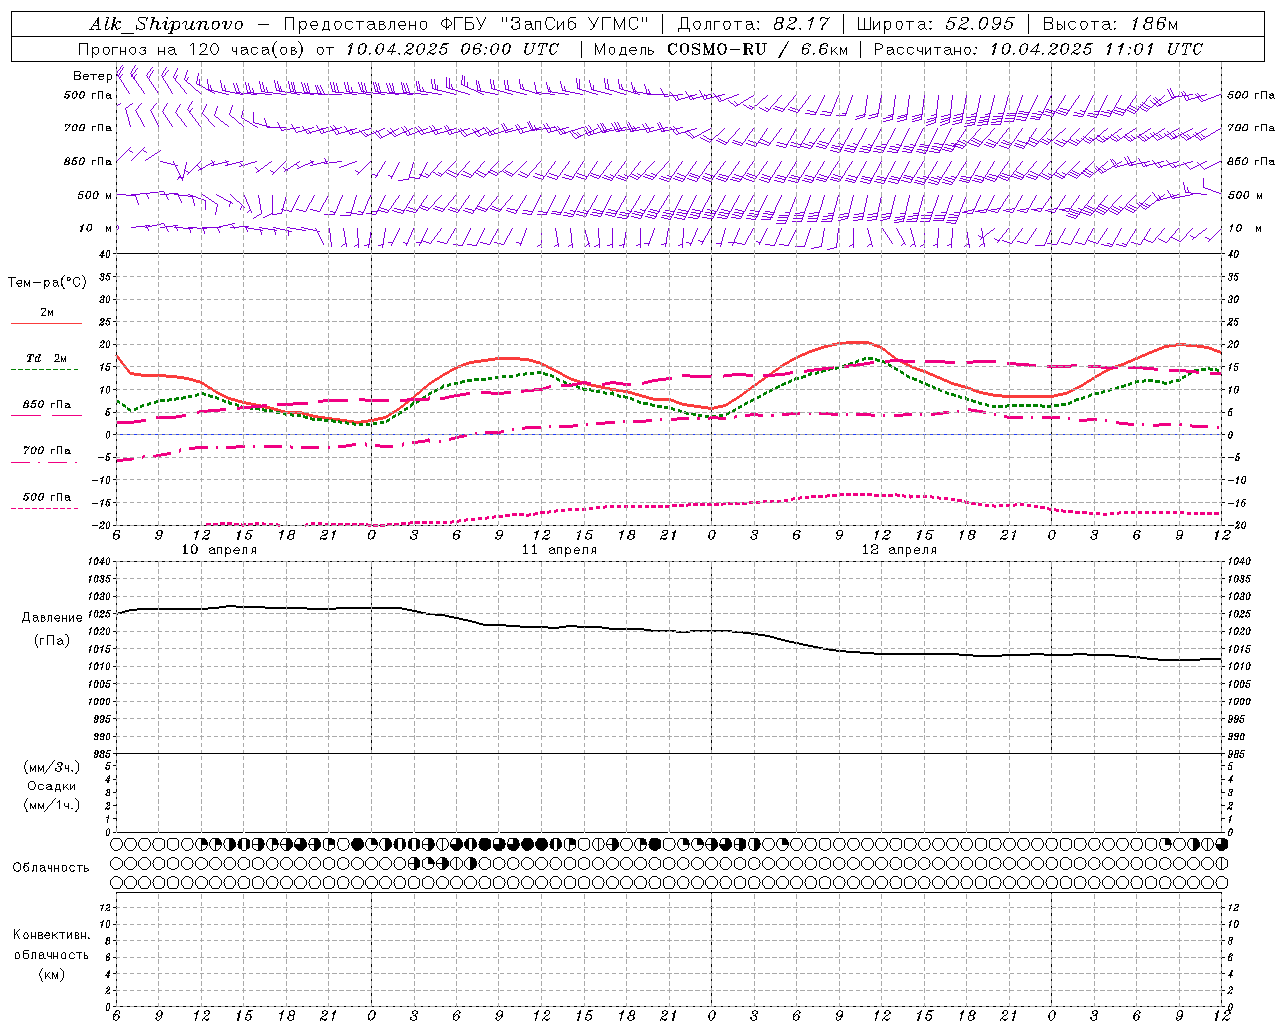Click the 12 апреля date label
The width and height of the screenshot is (1280, 1024).
899,550
